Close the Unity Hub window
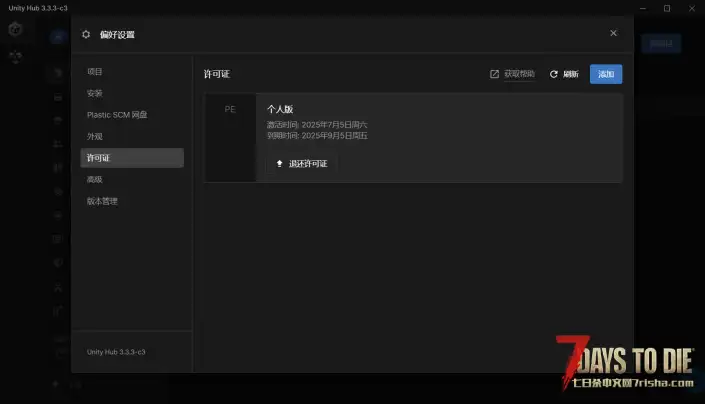 (692, 8)
